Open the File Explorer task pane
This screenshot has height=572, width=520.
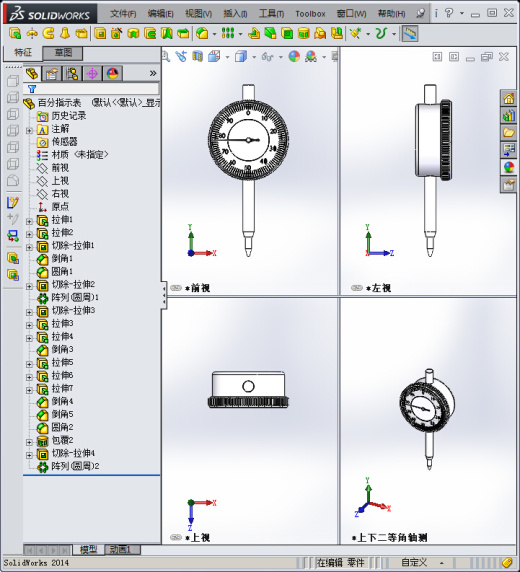point(509,132)
